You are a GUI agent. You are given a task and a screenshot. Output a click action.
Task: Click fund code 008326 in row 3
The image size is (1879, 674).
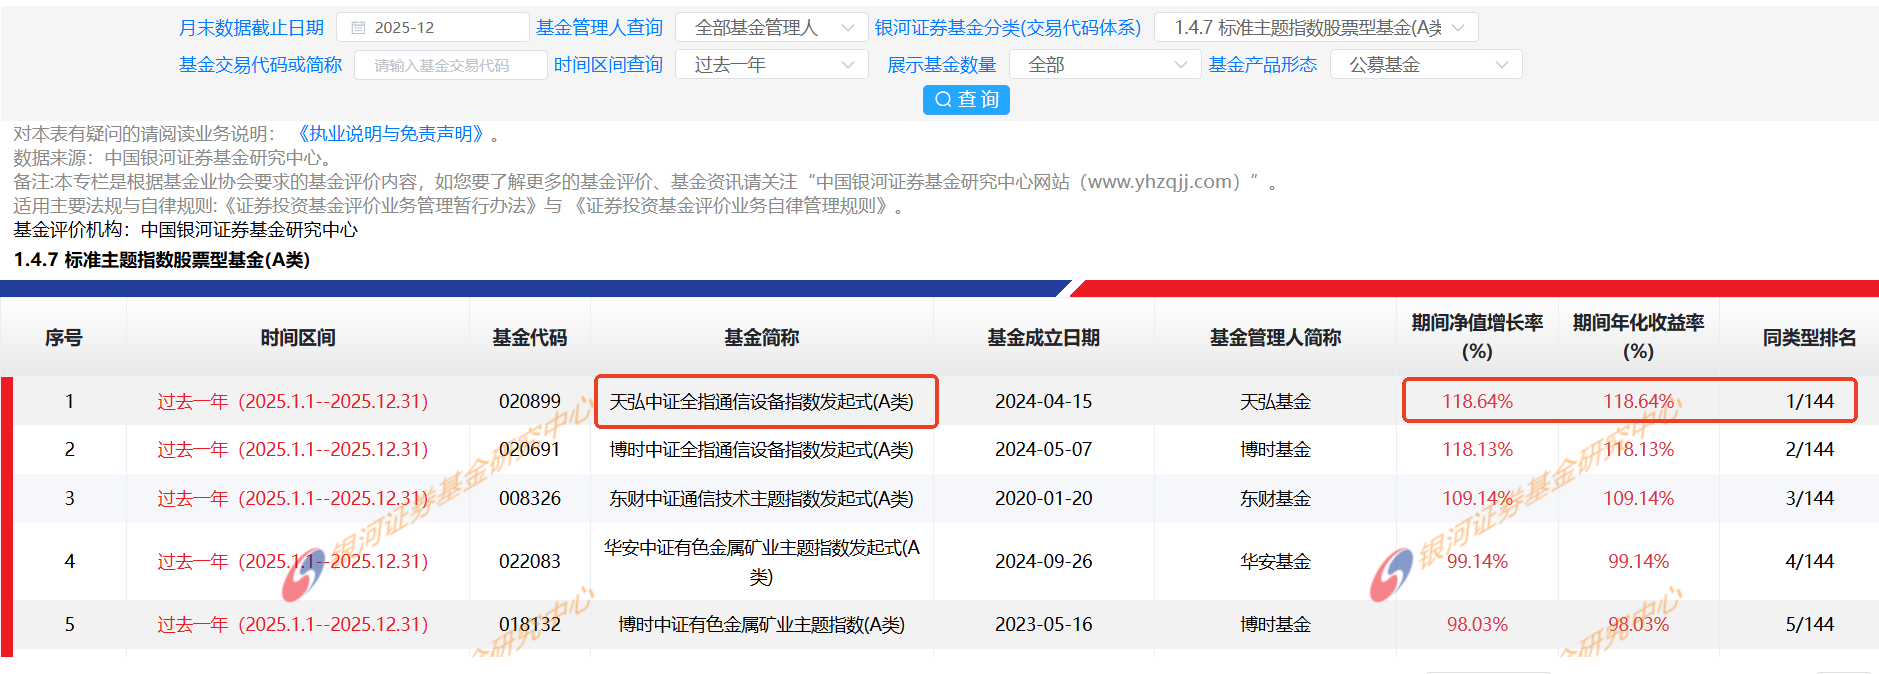(529, 498)
